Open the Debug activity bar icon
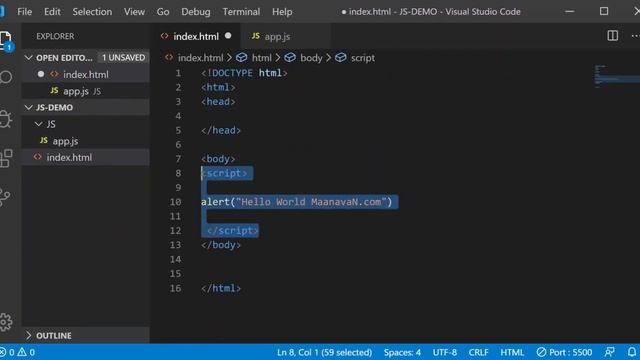The height and width of the screenshot is (360, 640). pyautogui.click(x=6, y=119)
